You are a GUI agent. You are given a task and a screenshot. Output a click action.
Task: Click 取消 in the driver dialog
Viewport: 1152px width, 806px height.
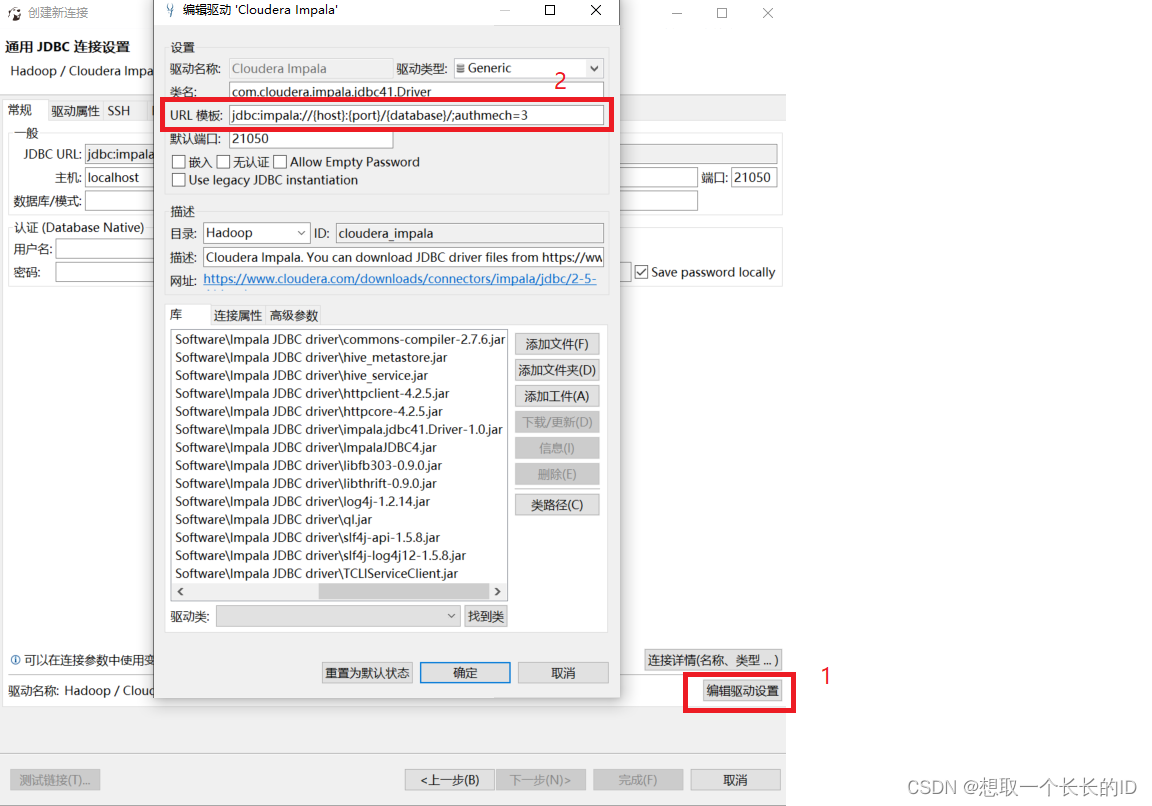pos(564,672)
